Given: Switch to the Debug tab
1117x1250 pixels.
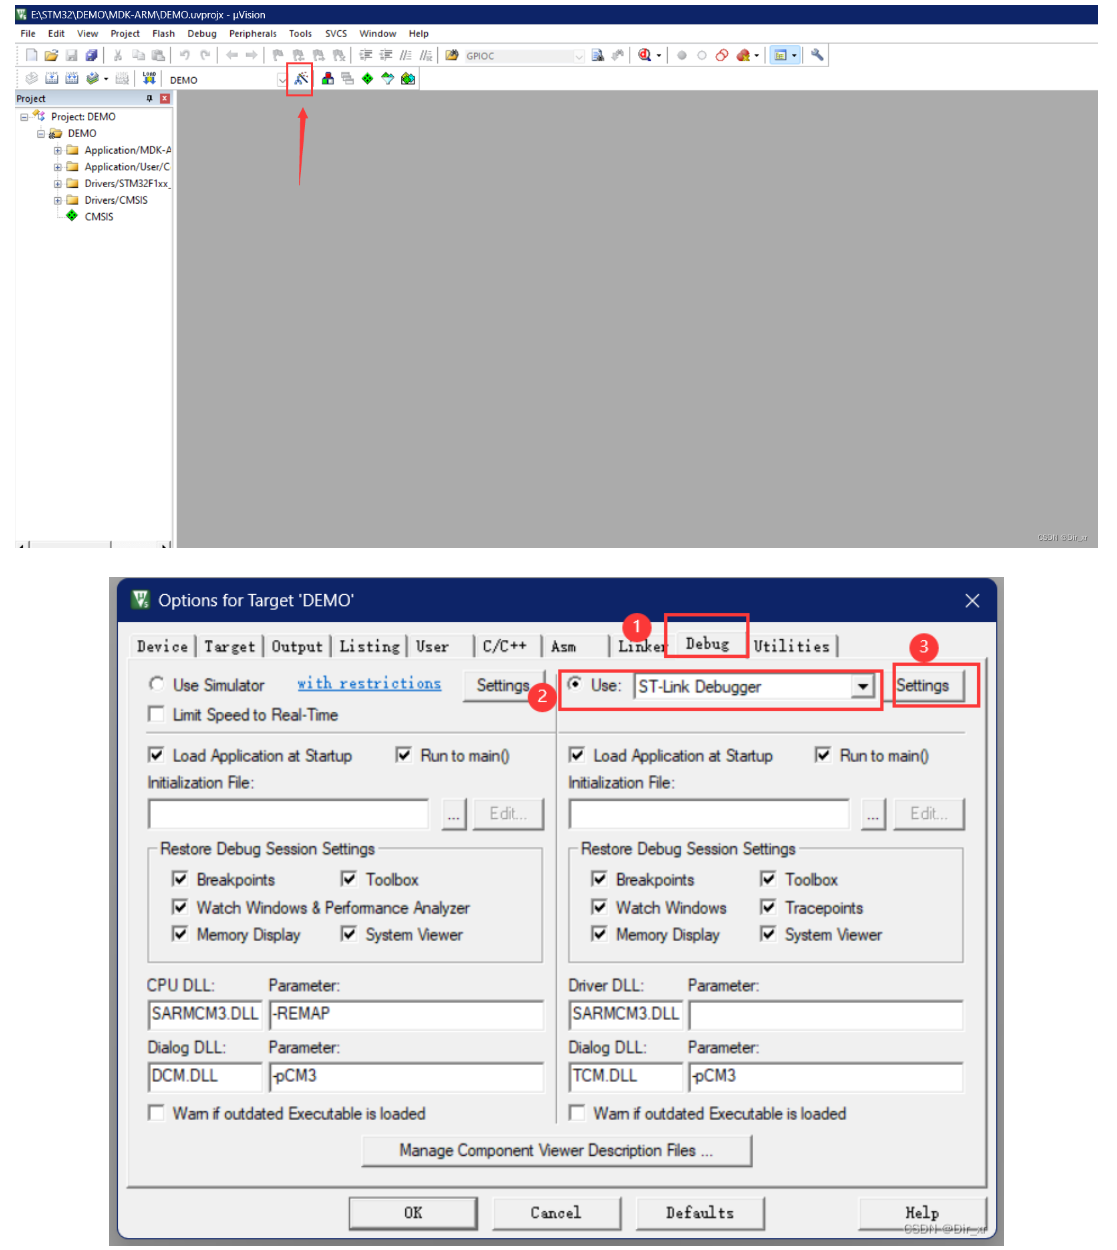Looking at the screenshot, I should pos(707,644).
